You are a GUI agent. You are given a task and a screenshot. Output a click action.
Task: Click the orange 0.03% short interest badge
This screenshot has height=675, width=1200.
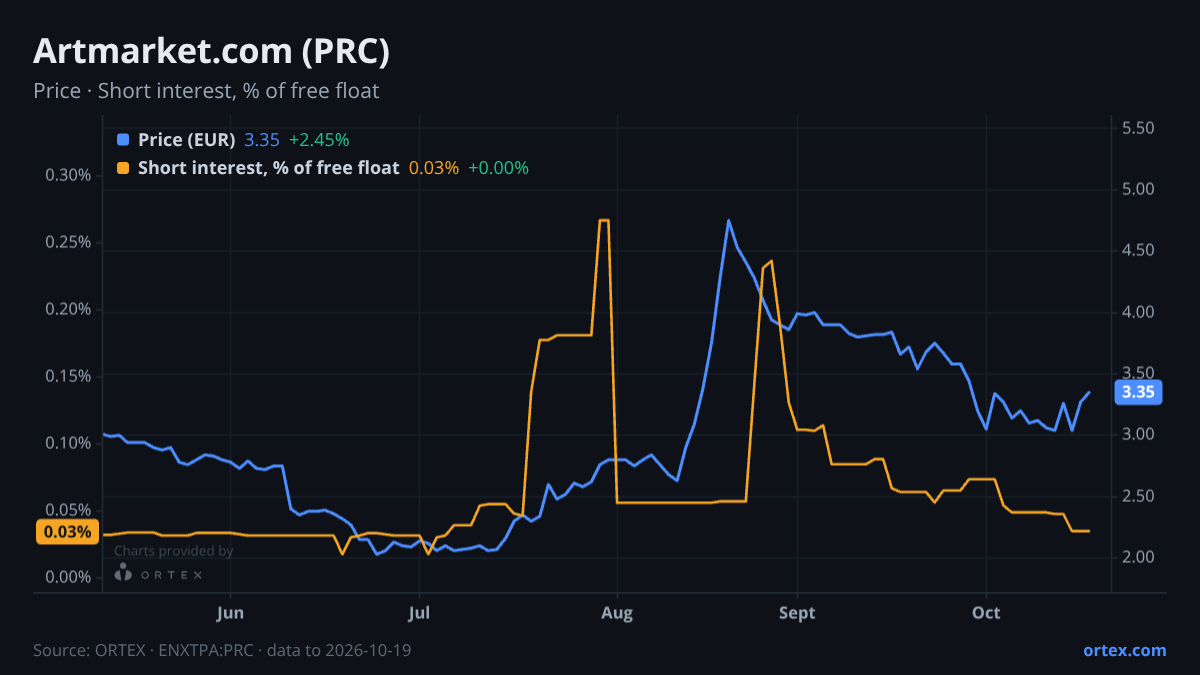tap(67, 532)
